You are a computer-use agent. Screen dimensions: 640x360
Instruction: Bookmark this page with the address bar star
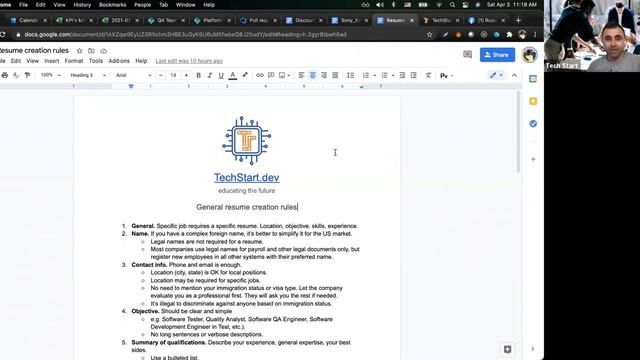[x=429, y=35]
